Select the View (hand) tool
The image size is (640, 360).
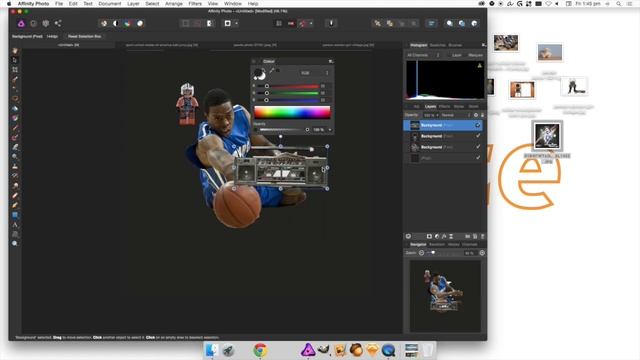(15, 51)
